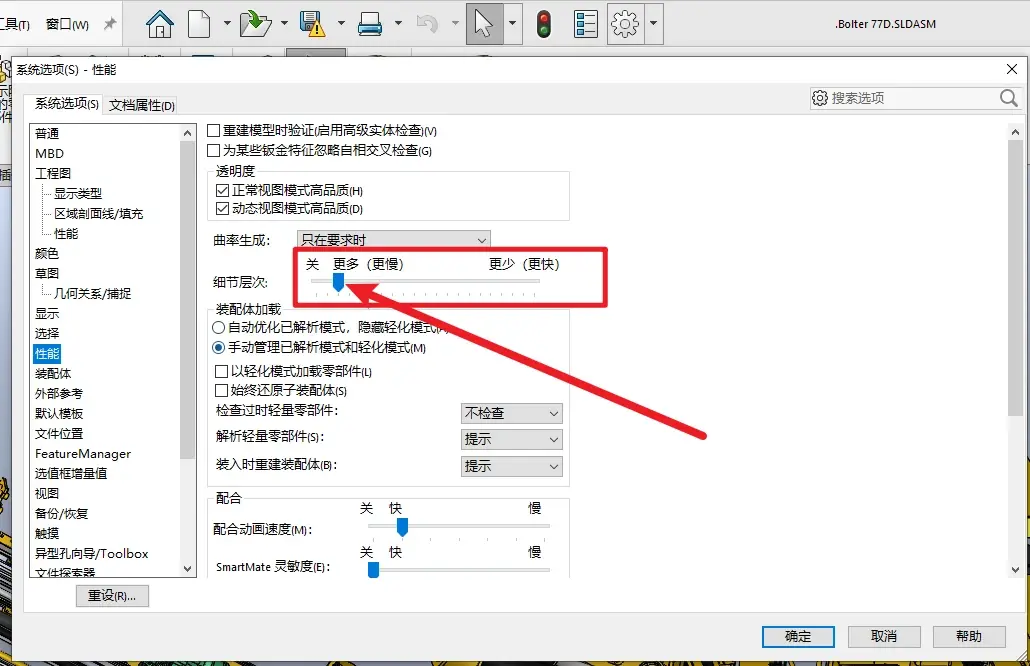Click the 搜索选项 search field
The width and height of the screenshot is (1030, 666).
[913, 98]
